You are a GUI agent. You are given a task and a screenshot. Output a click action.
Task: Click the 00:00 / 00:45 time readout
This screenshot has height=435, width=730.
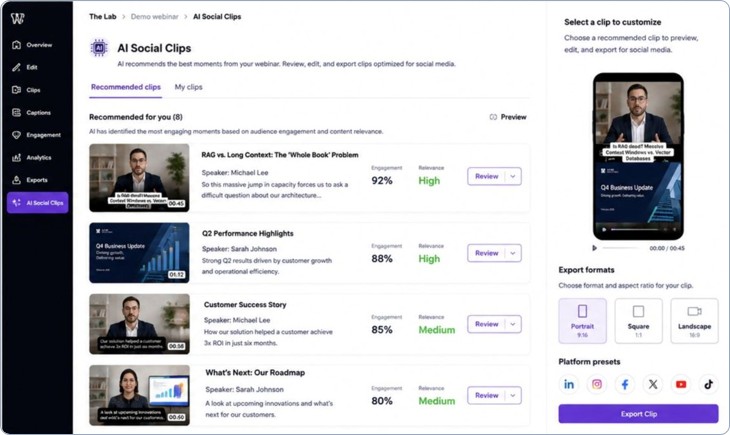point(667,248)
